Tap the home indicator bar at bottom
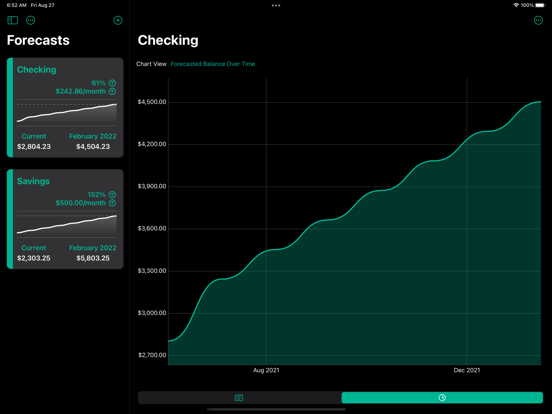Viewport: 552px width, 414px height. click(x=276, y=409)
